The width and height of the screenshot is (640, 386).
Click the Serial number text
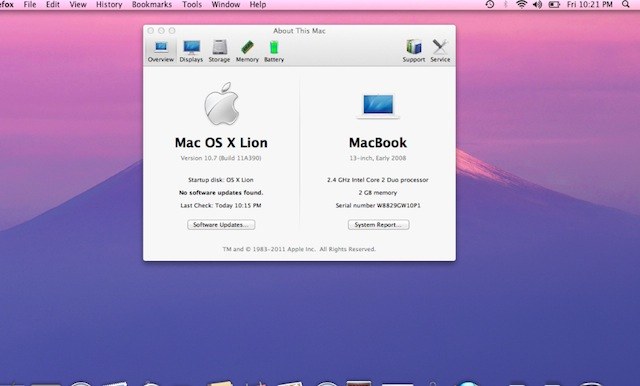378,206
